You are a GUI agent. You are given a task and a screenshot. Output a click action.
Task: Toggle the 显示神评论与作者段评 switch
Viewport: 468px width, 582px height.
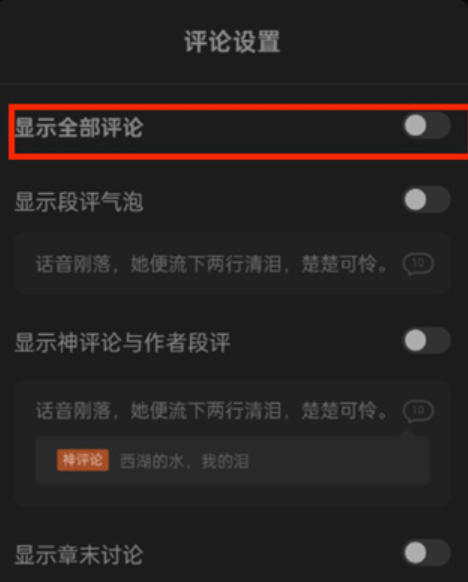(427, 340)
